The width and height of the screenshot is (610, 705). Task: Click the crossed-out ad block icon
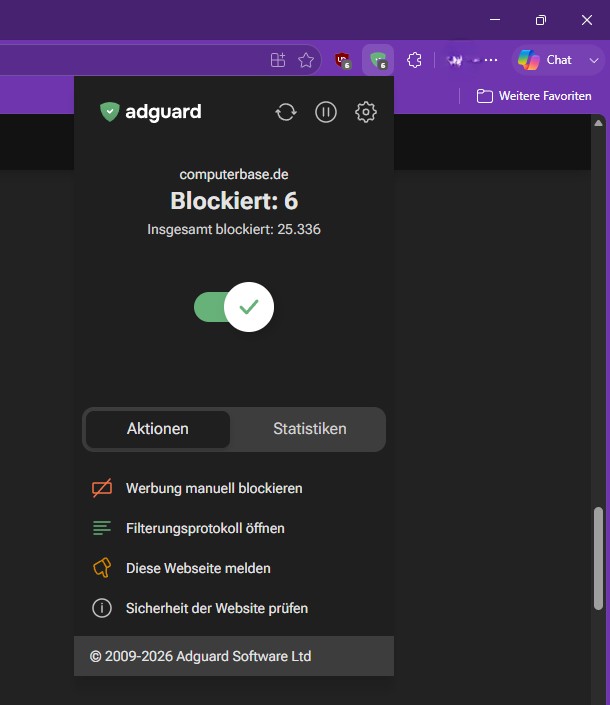tap(102, 488)
